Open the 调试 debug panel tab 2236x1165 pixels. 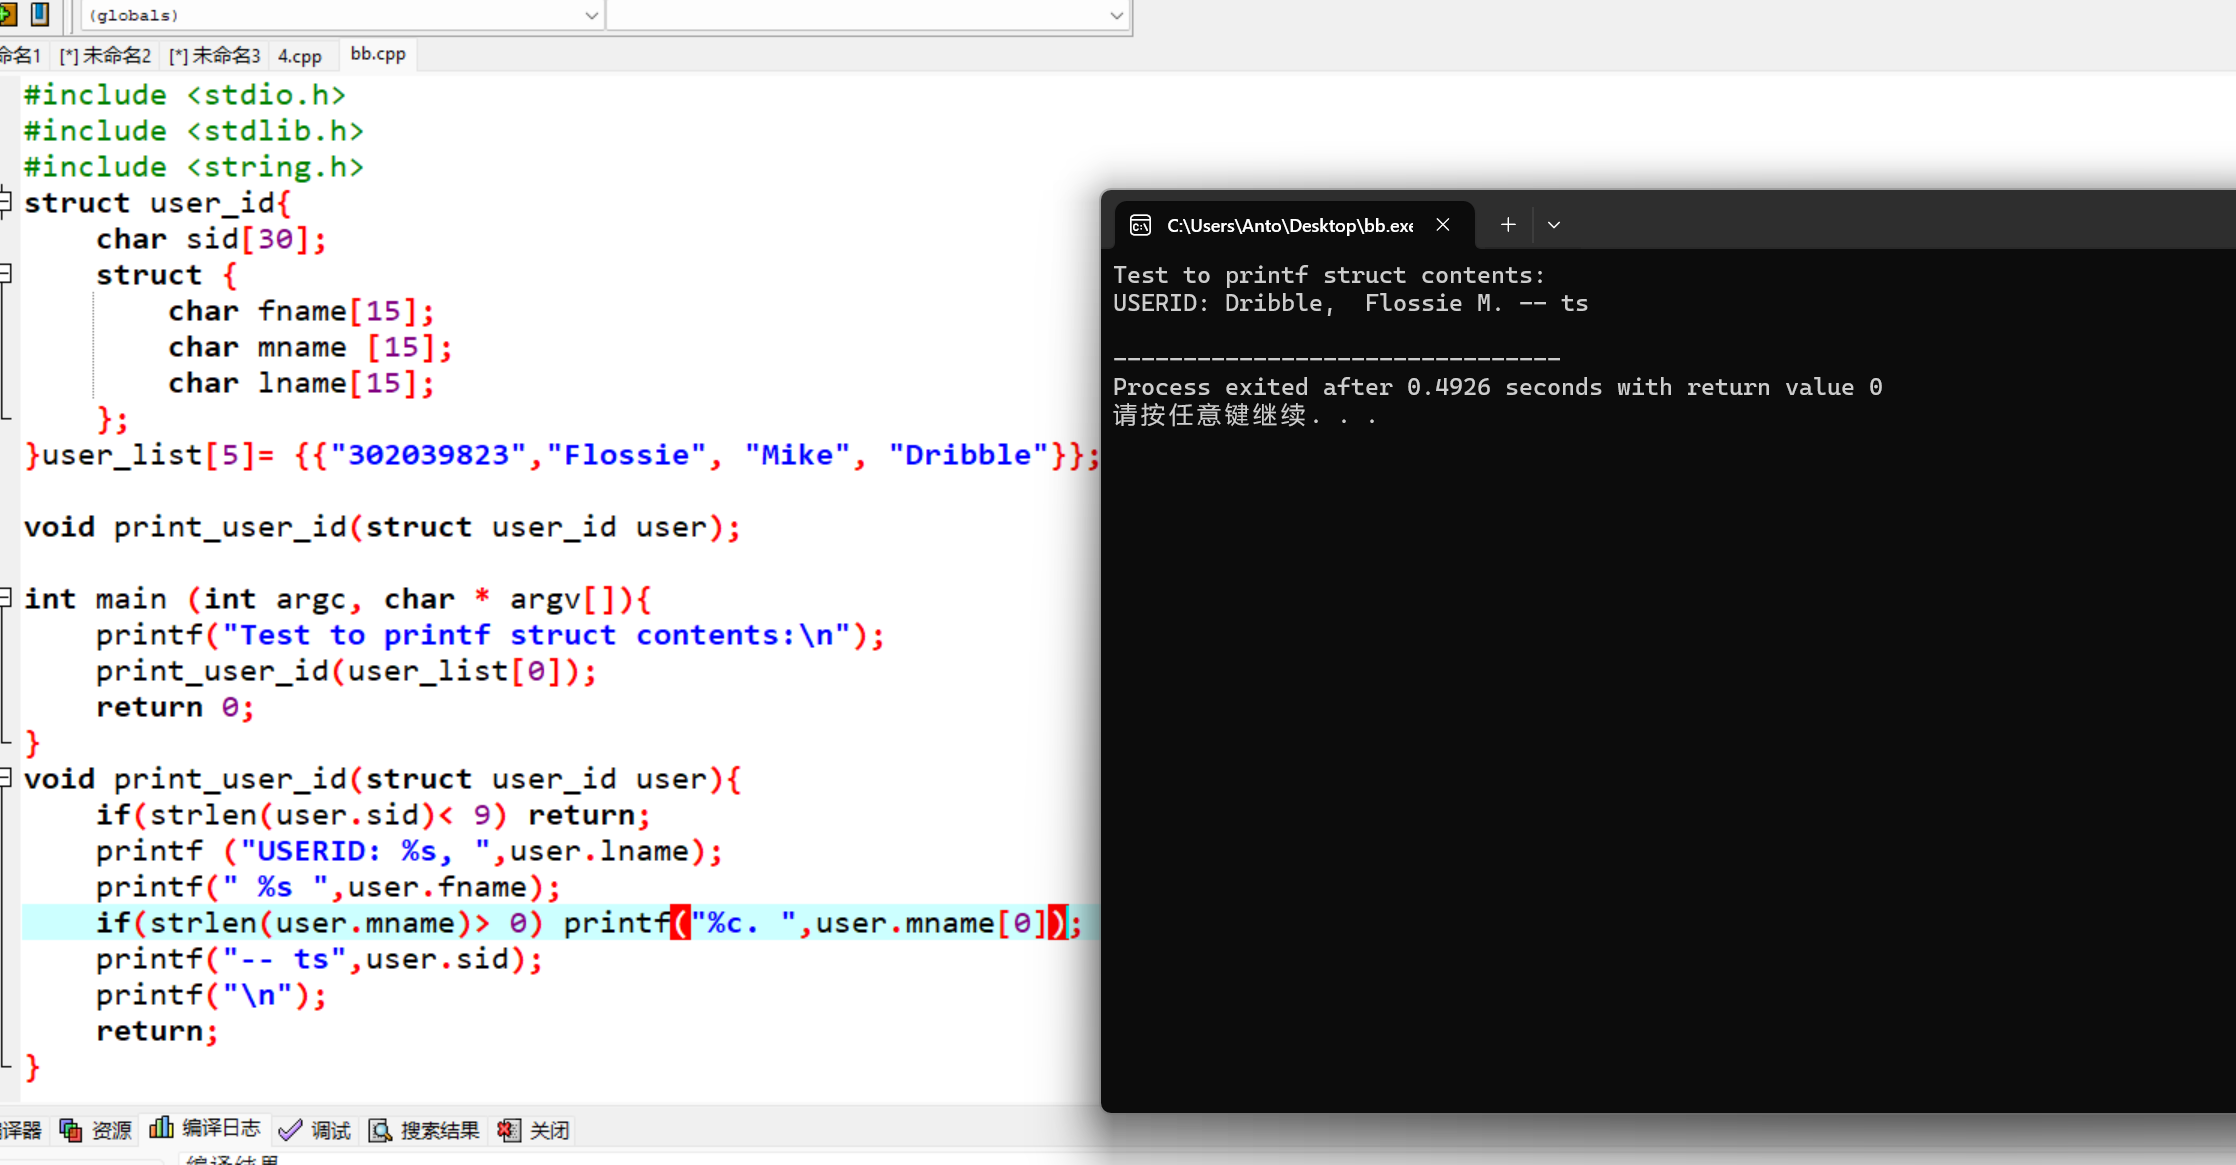pos(315,1130)
